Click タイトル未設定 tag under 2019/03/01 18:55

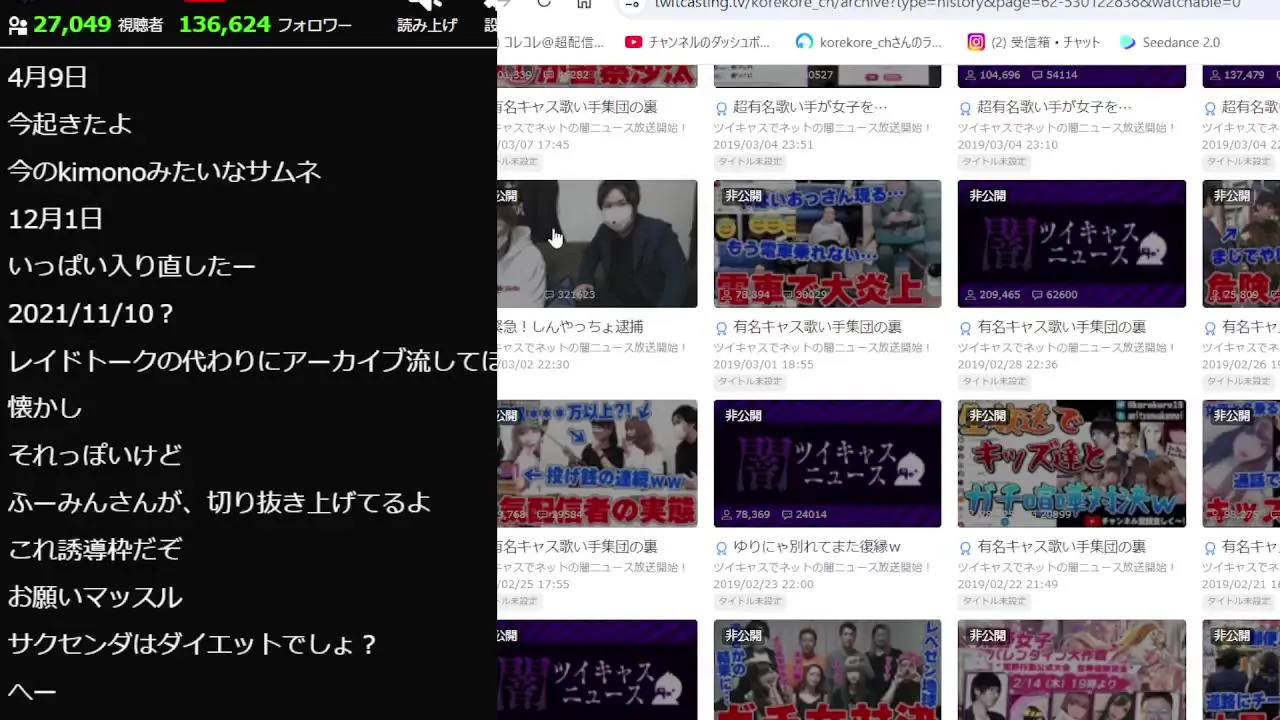[750, 381]
